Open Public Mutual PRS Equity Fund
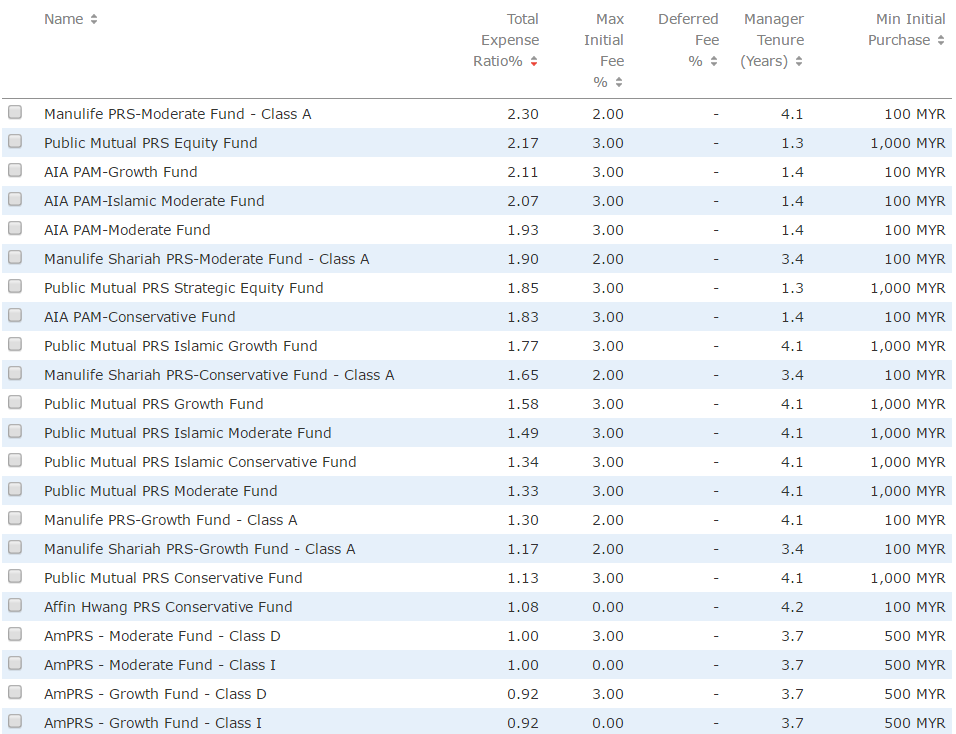This screenshot has height=734, width=956. coord(151,143)
